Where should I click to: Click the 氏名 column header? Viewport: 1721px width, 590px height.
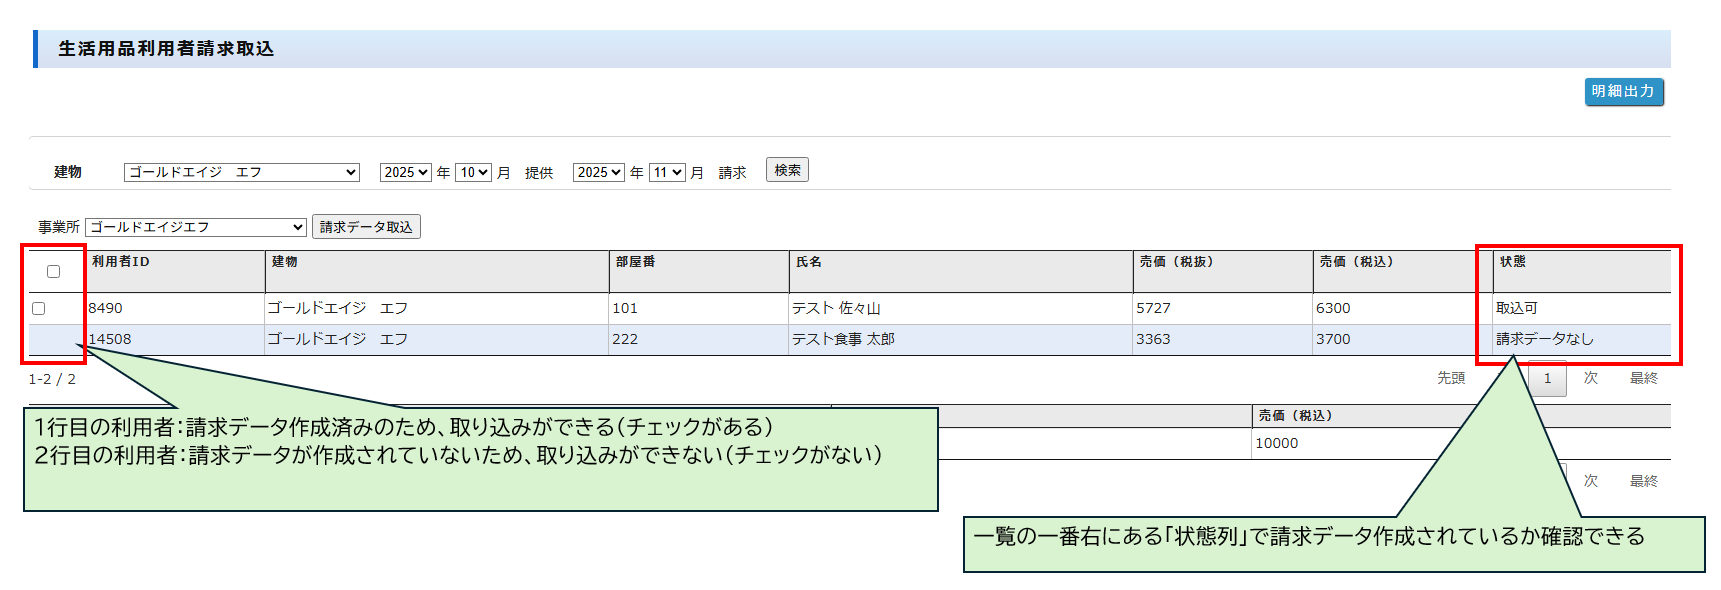[x=808, y=262]
